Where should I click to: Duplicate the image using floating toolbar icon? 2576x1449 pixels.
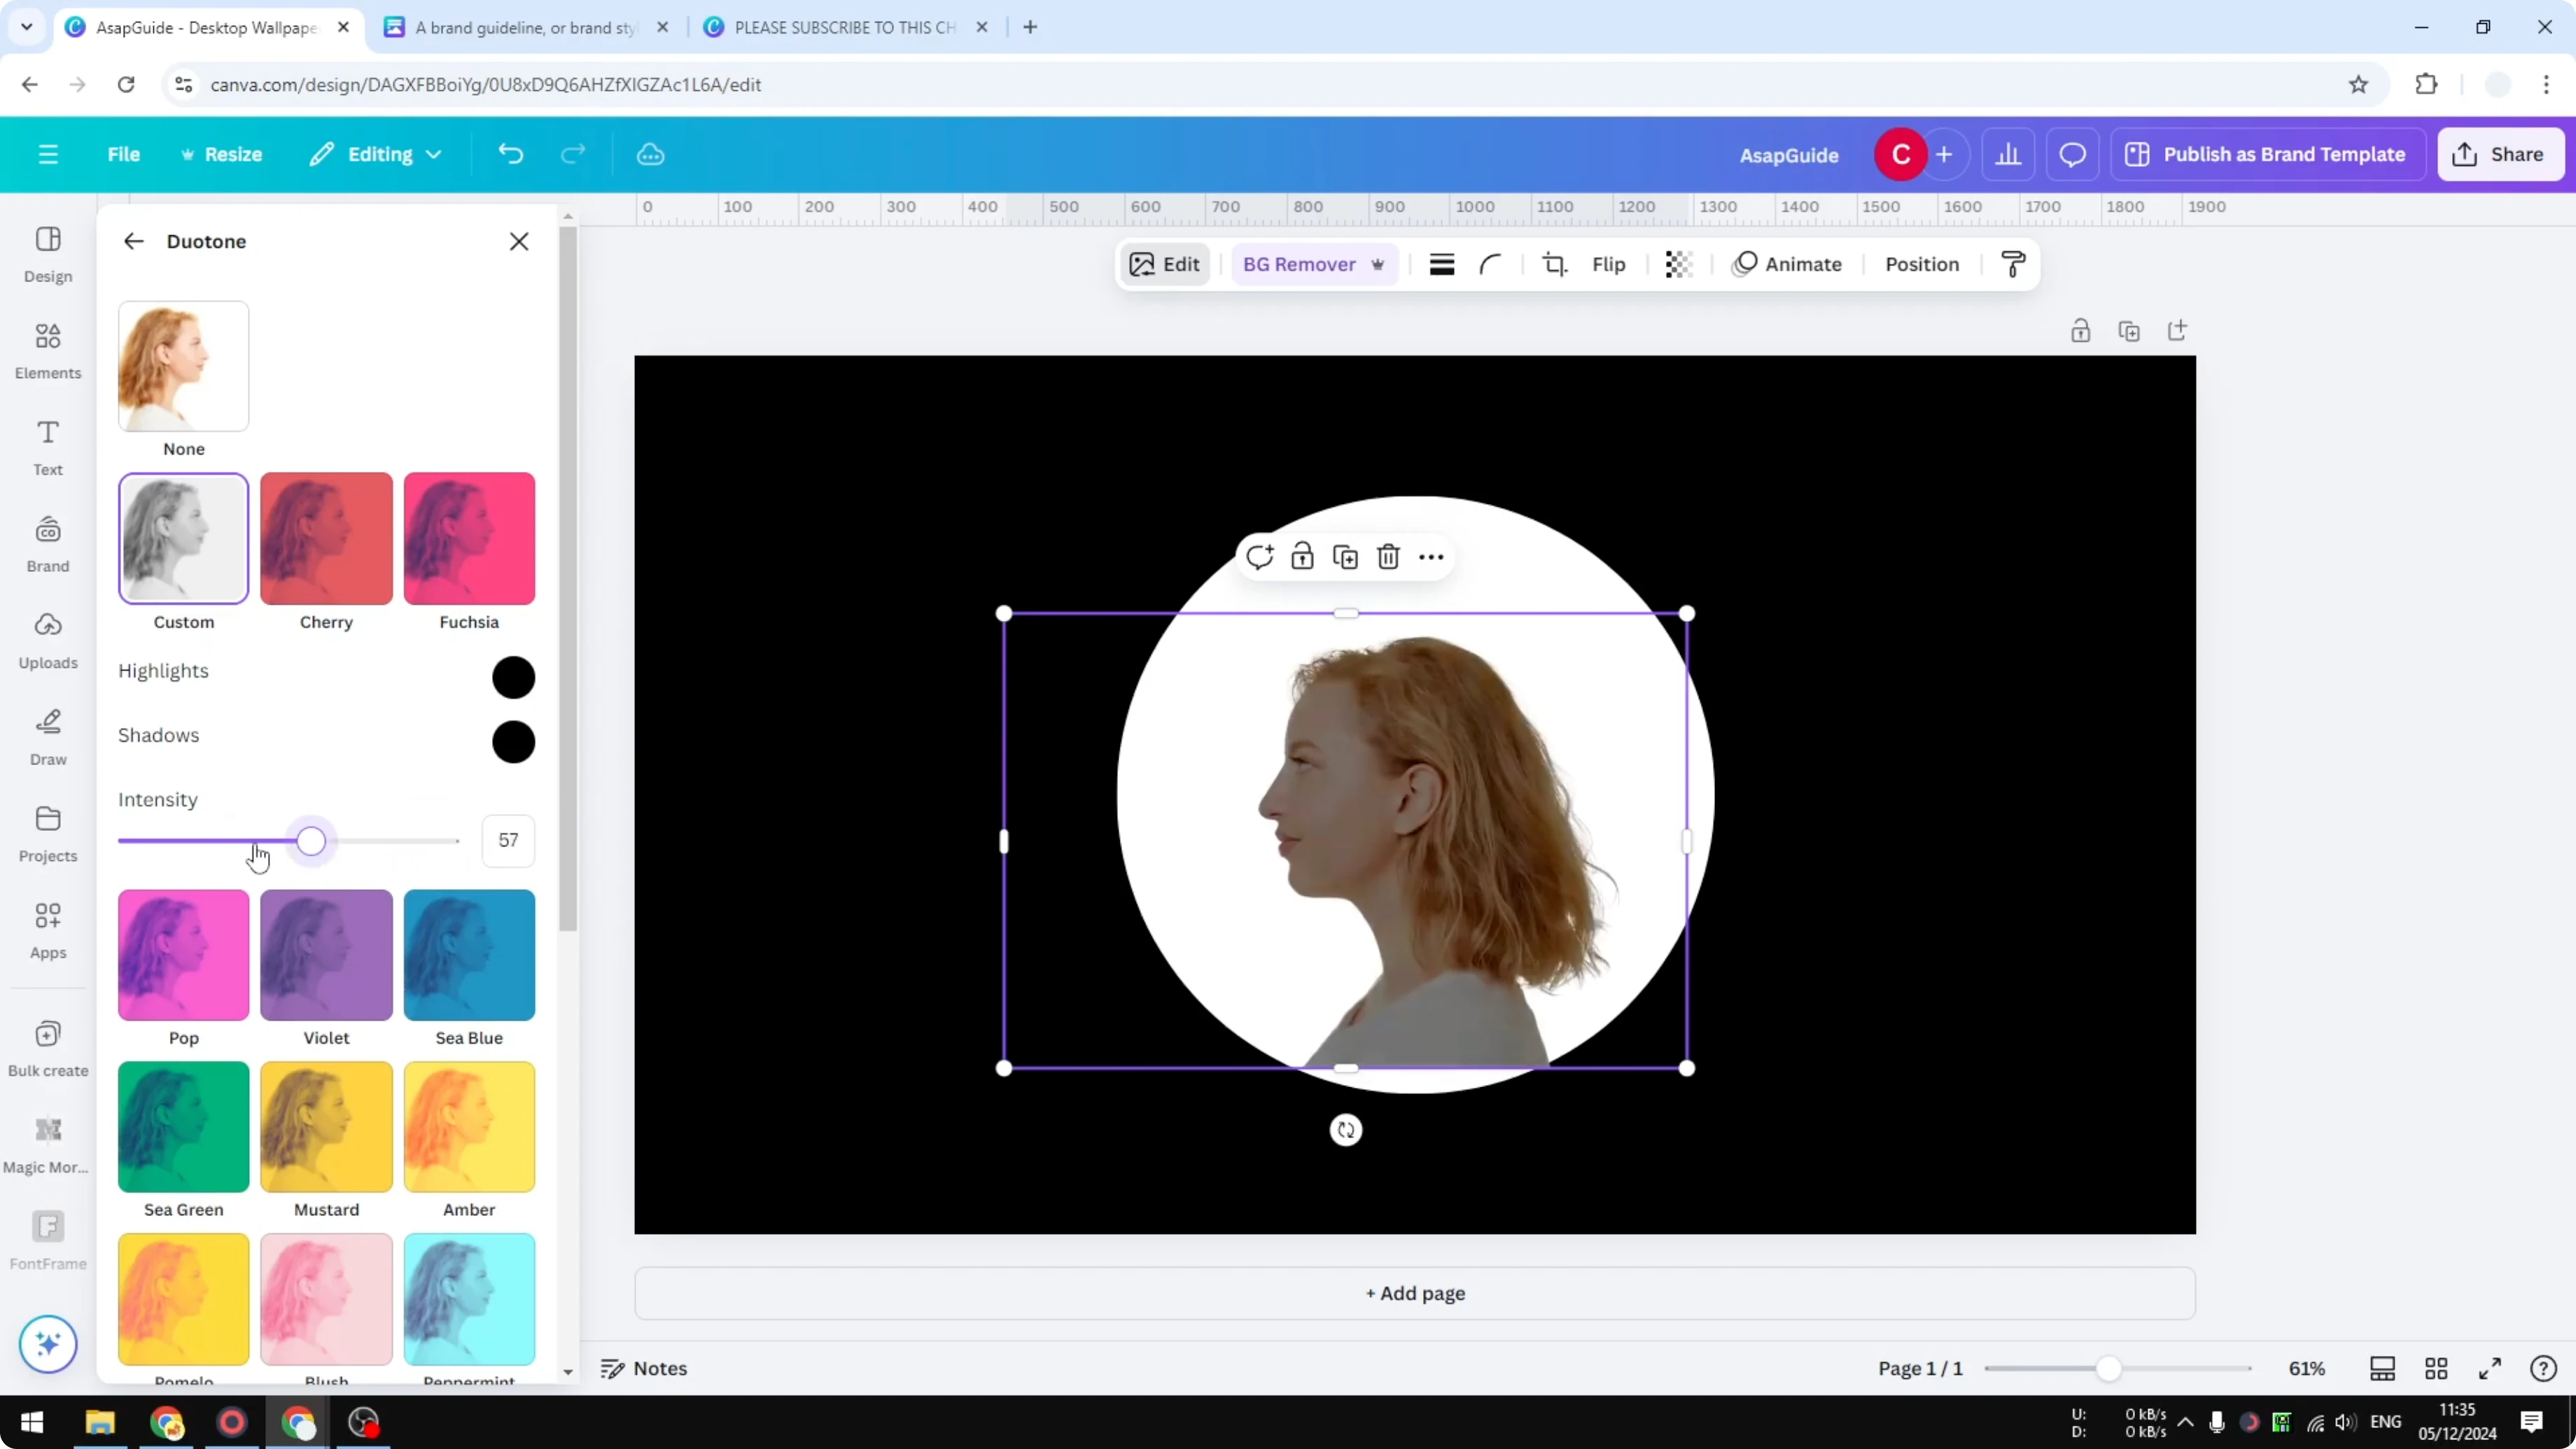point(1345,556)
